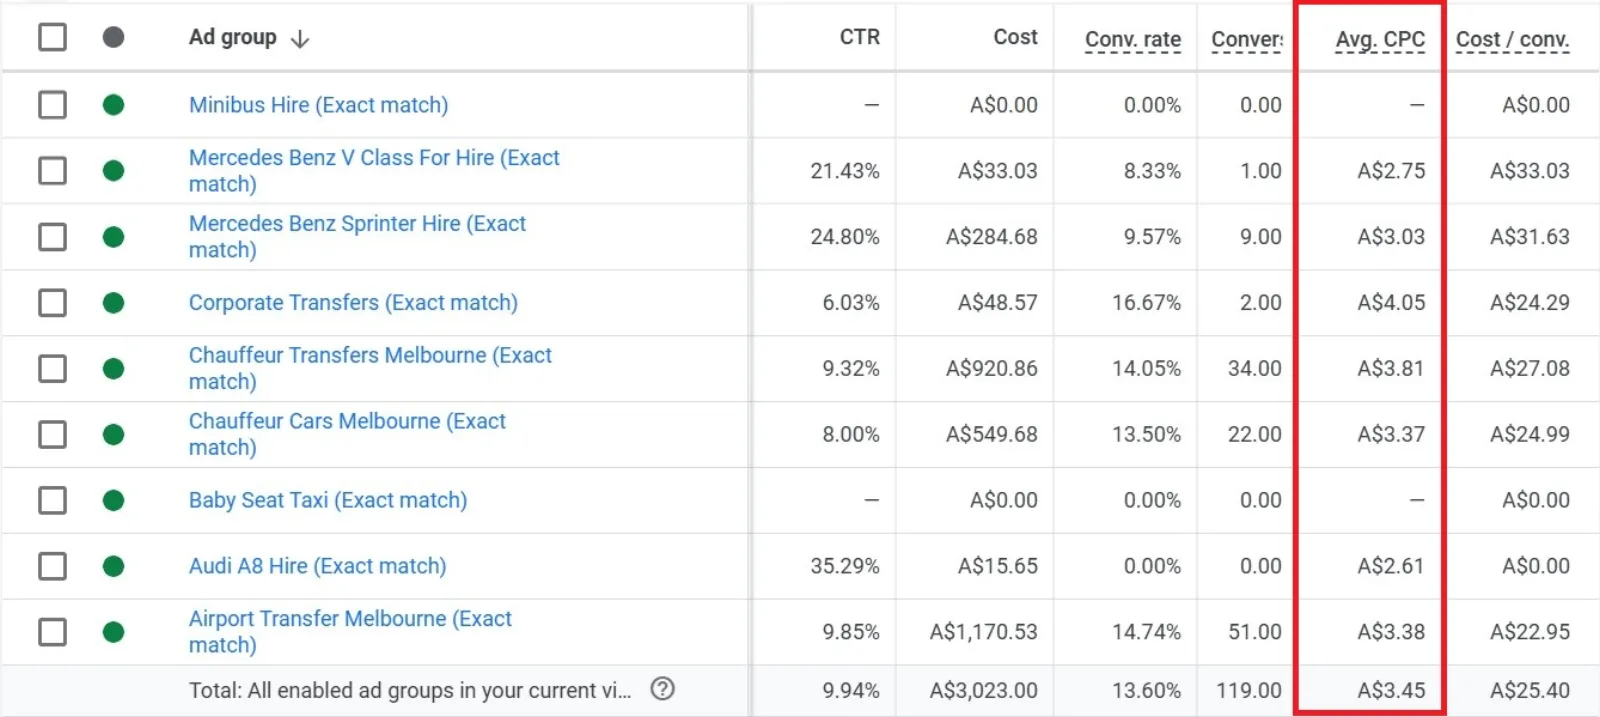Click the Total: All enabled ad groups label
This screenshot has width=1600, height=717.
[410, 690]
